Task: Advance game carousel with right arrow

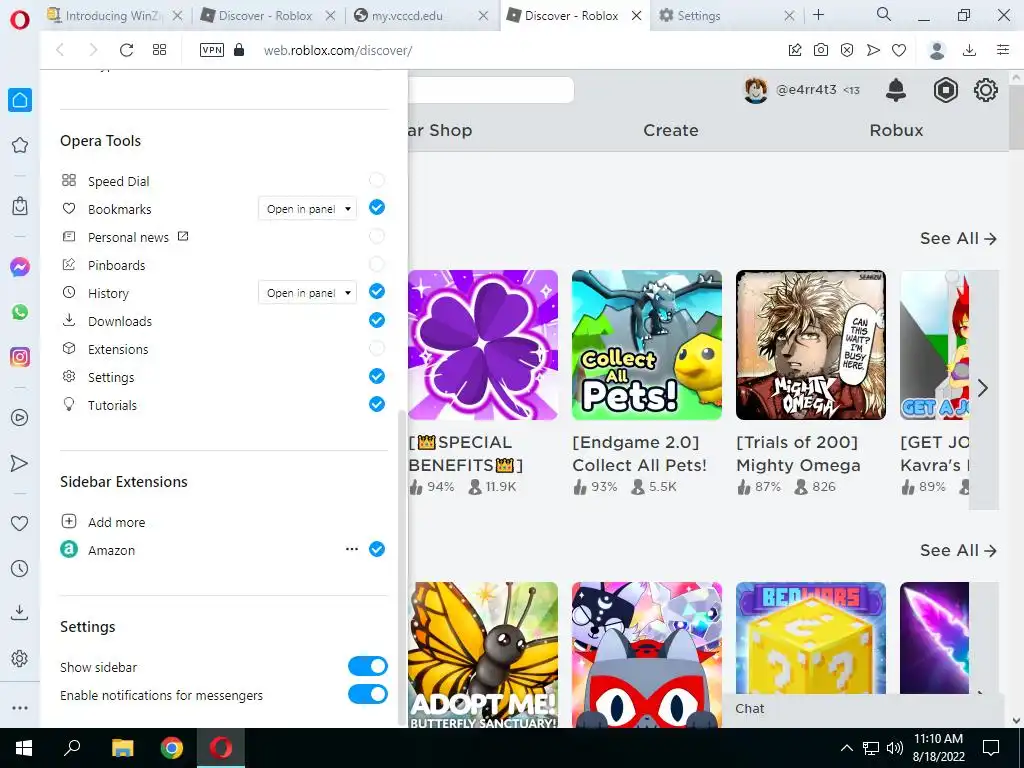Action: [983, 389]
